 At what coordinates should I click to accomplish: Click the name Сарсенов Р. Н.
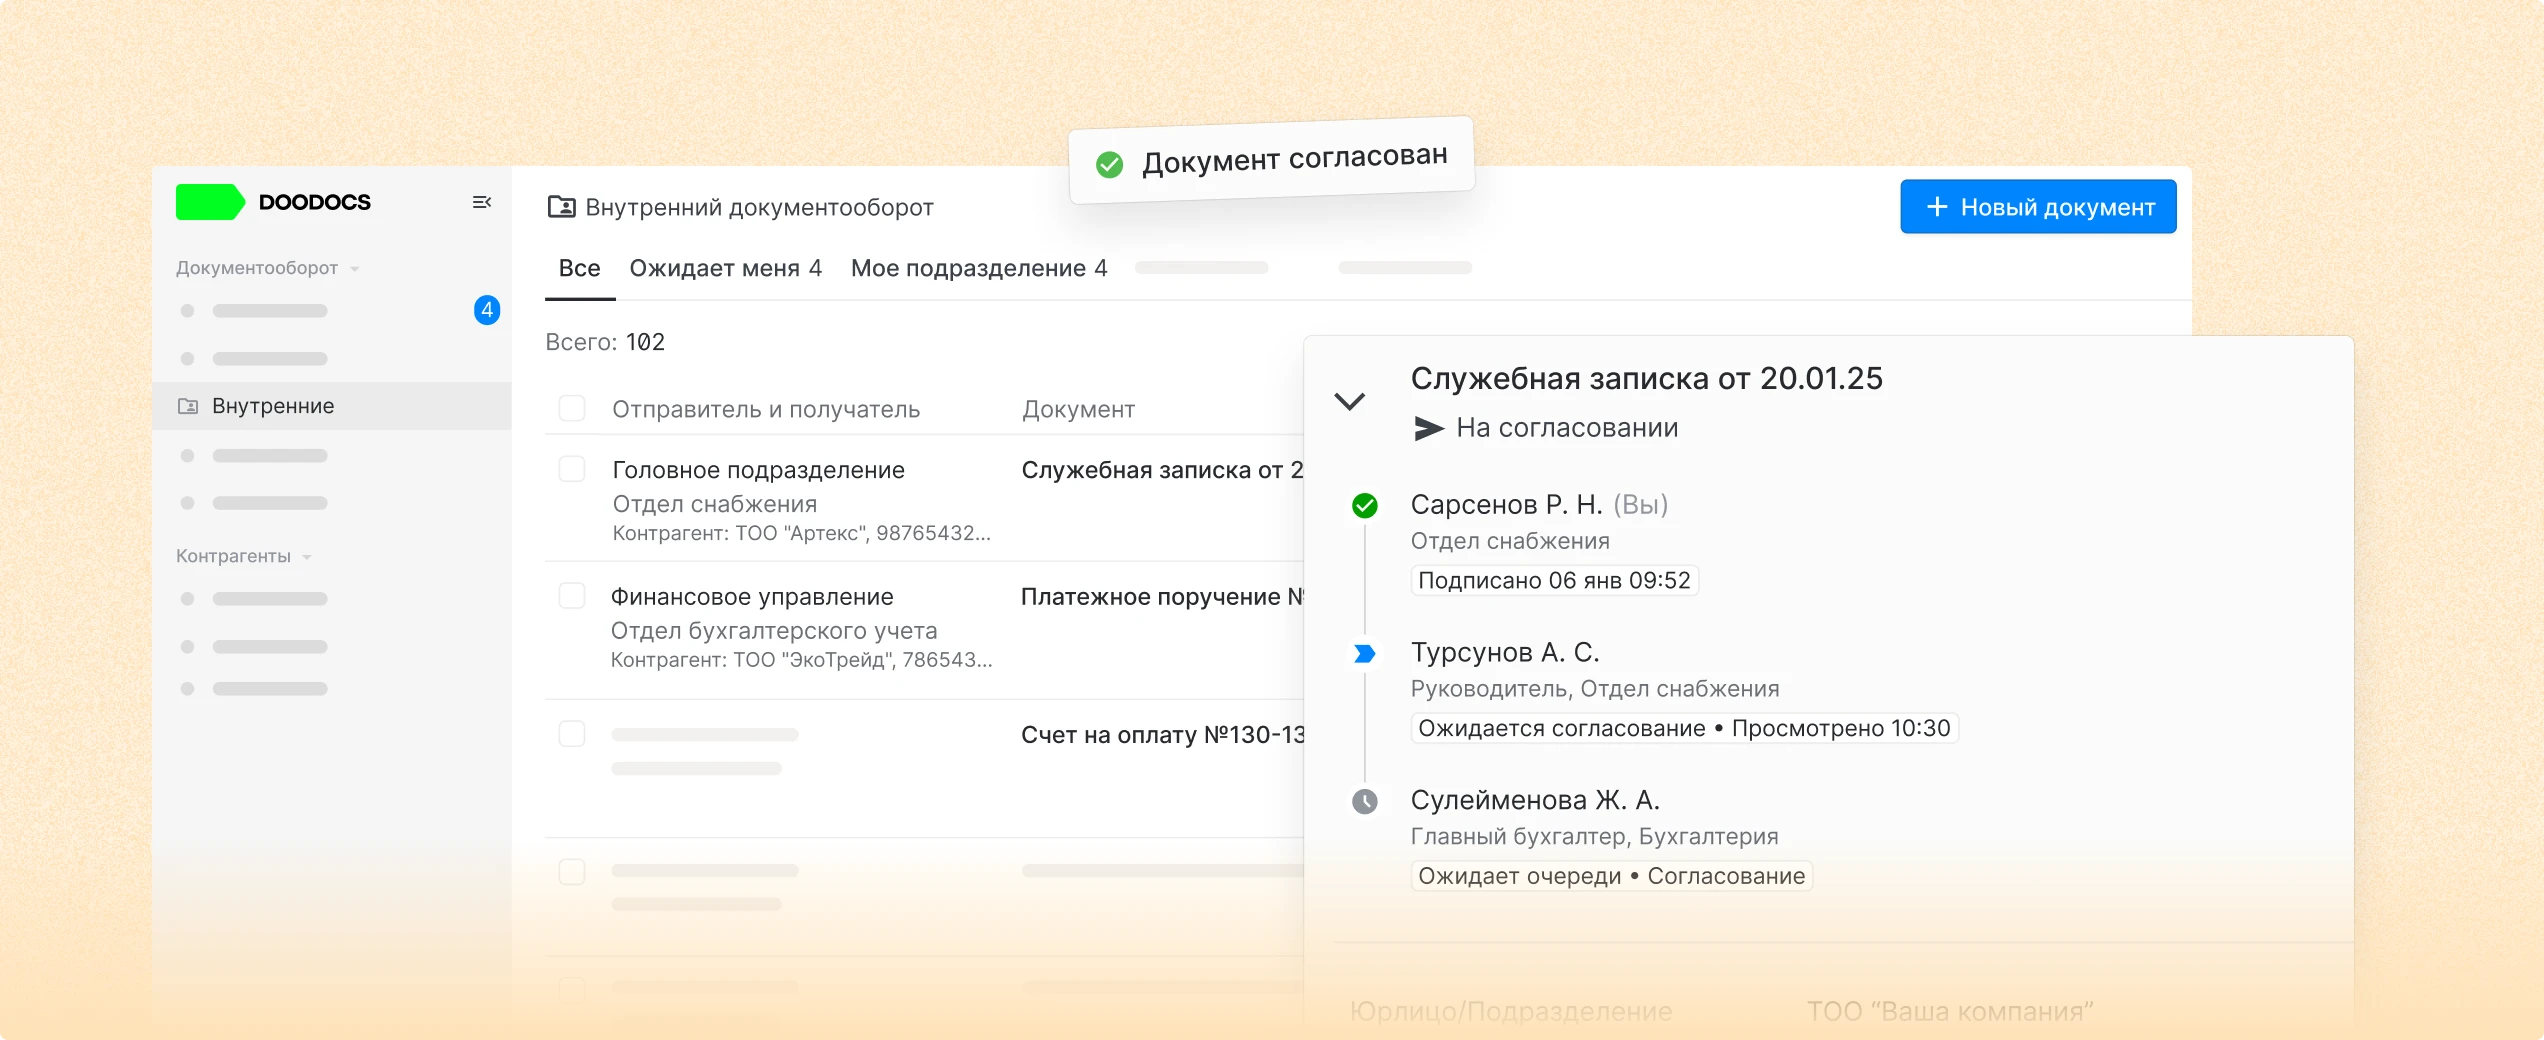1506,505
